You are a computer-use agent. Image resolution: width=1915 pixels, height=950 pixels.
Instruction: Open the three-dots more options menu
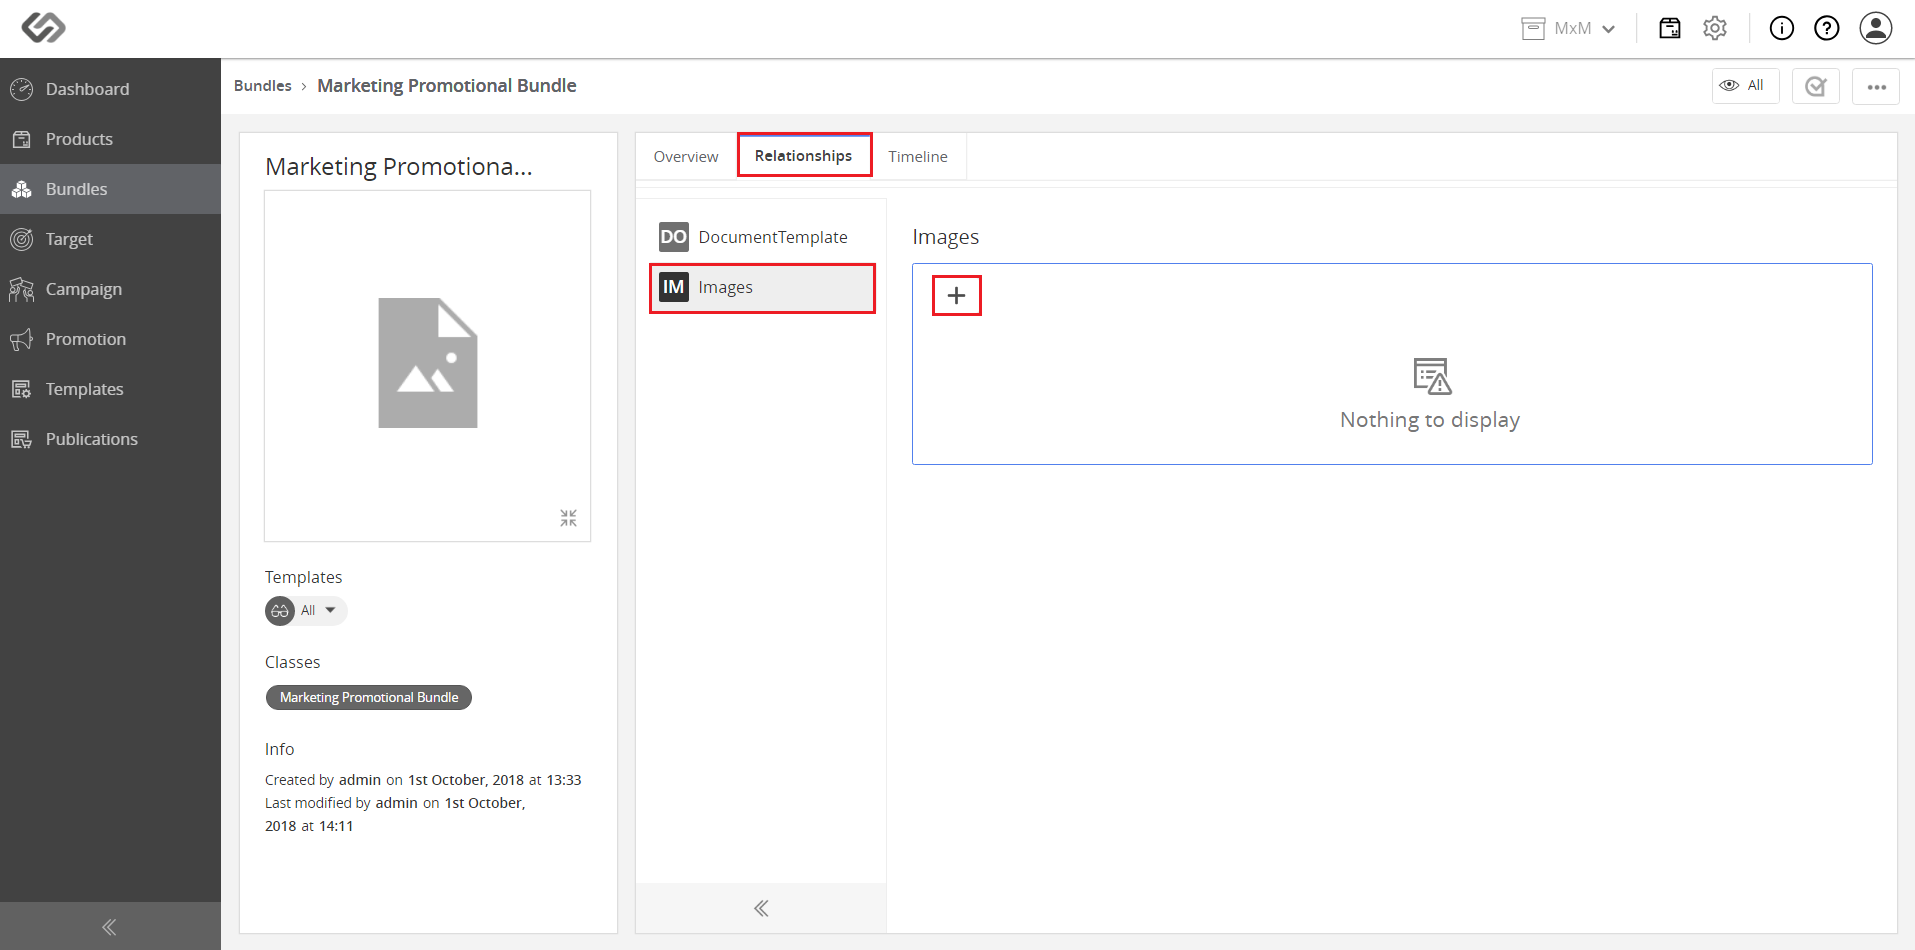(1876, 86)
